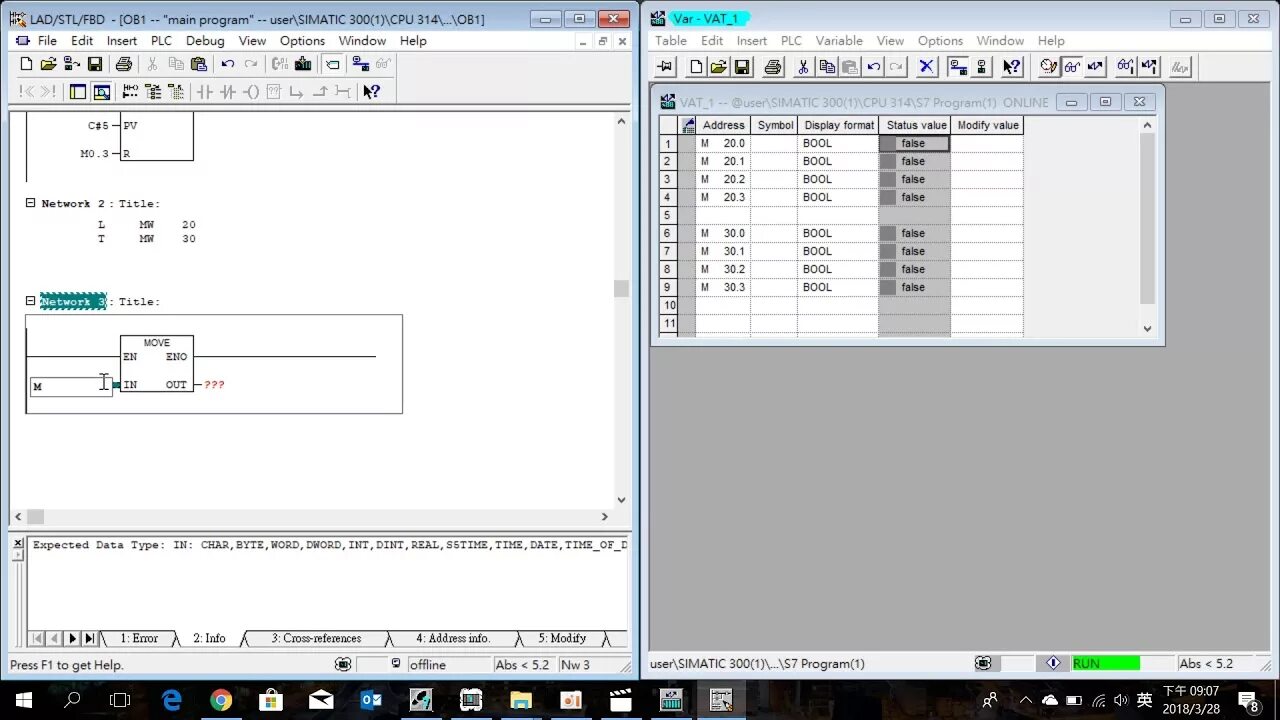Open branch tool in LAD toolbar
Viewport: 1280px width, 720px height.
click(x=296, y=92)
